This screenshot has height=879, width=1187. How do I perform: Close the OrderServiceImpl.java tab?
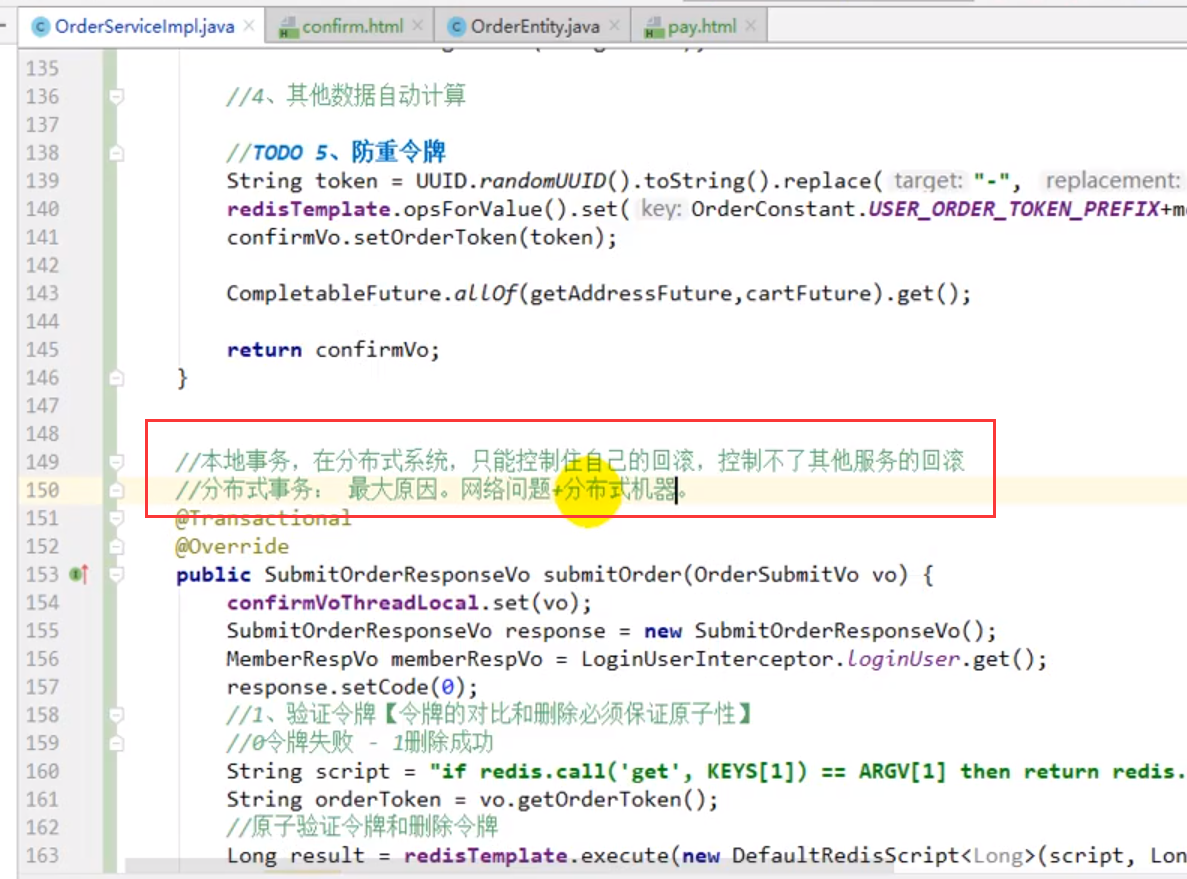(x=248, y=27)
